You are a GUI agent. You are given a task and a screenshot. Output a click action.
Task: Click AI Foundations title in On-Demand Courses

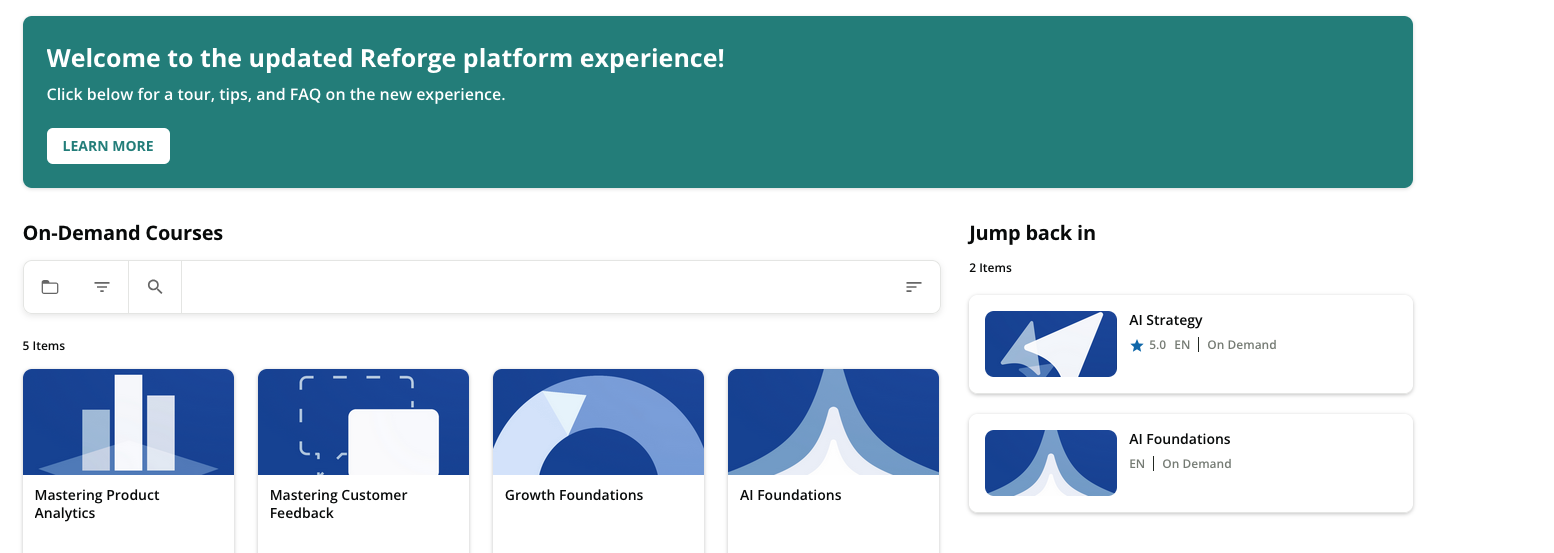pyautogui.click(x=791, y=495)
